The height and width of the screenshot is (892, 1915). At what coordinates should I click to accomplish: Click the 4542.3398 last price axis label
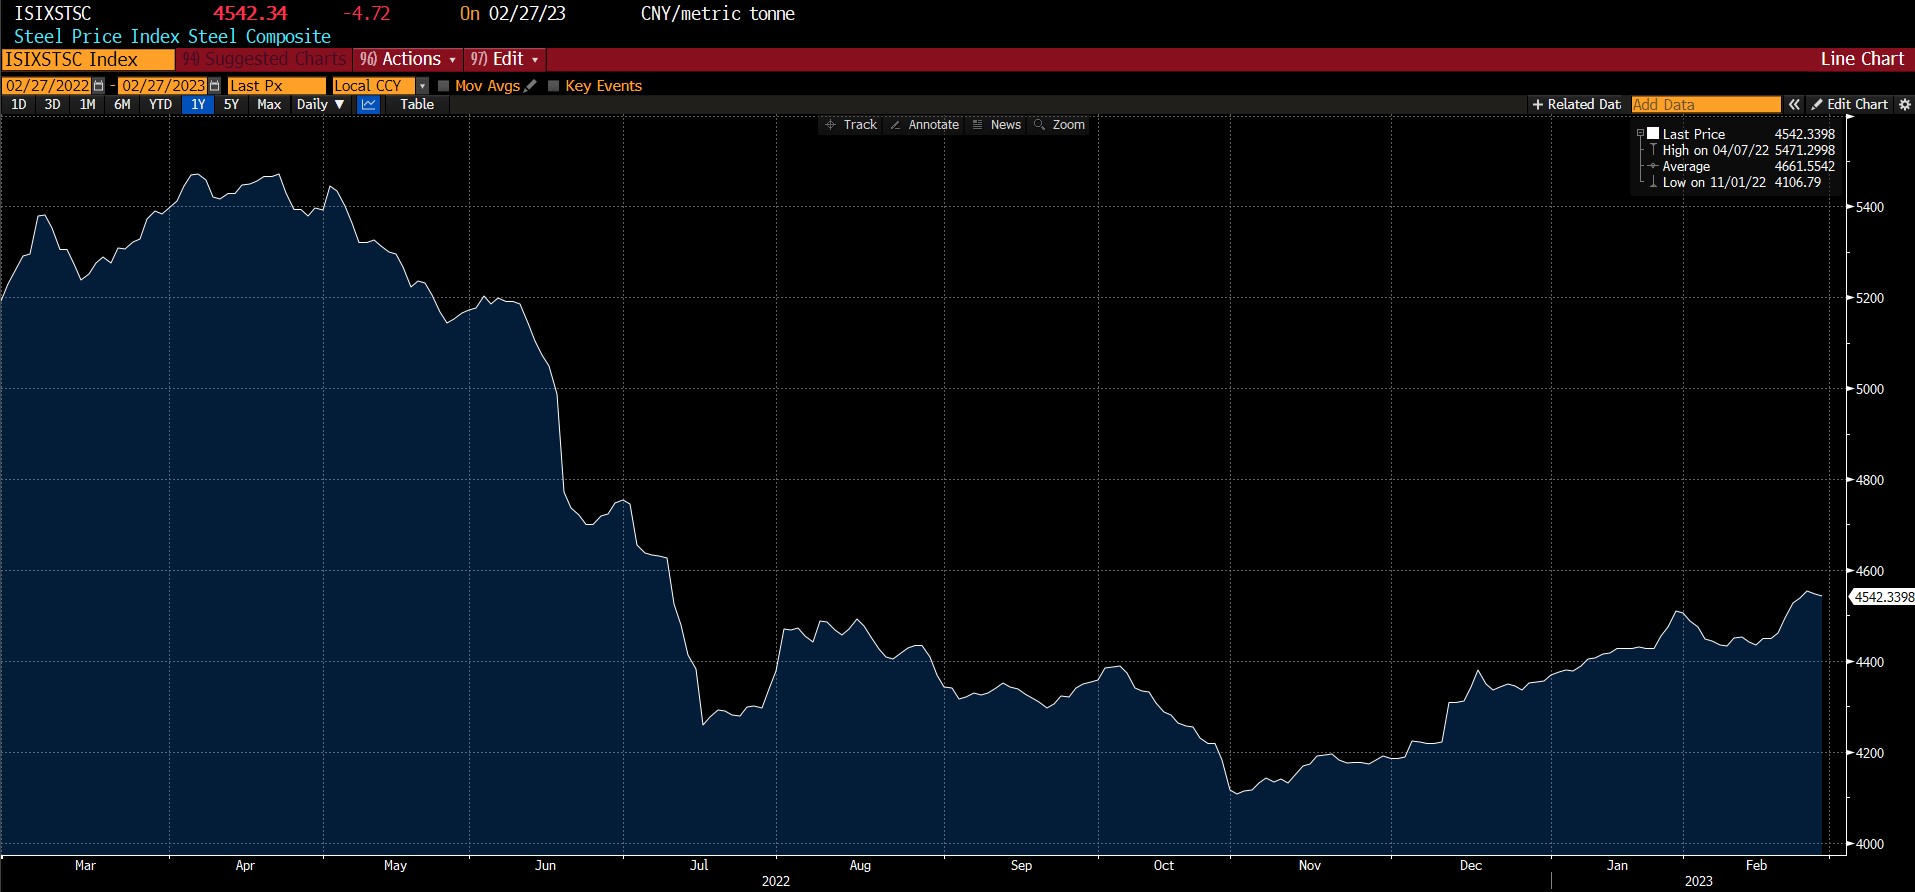pyautogui.click(x=1884, y=597)
